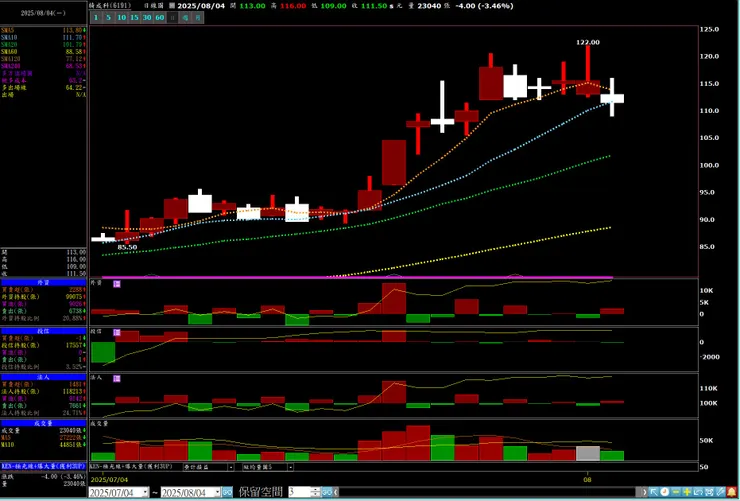
Task: Click the 85.50 low price label on chart
Action: (127, 247)
